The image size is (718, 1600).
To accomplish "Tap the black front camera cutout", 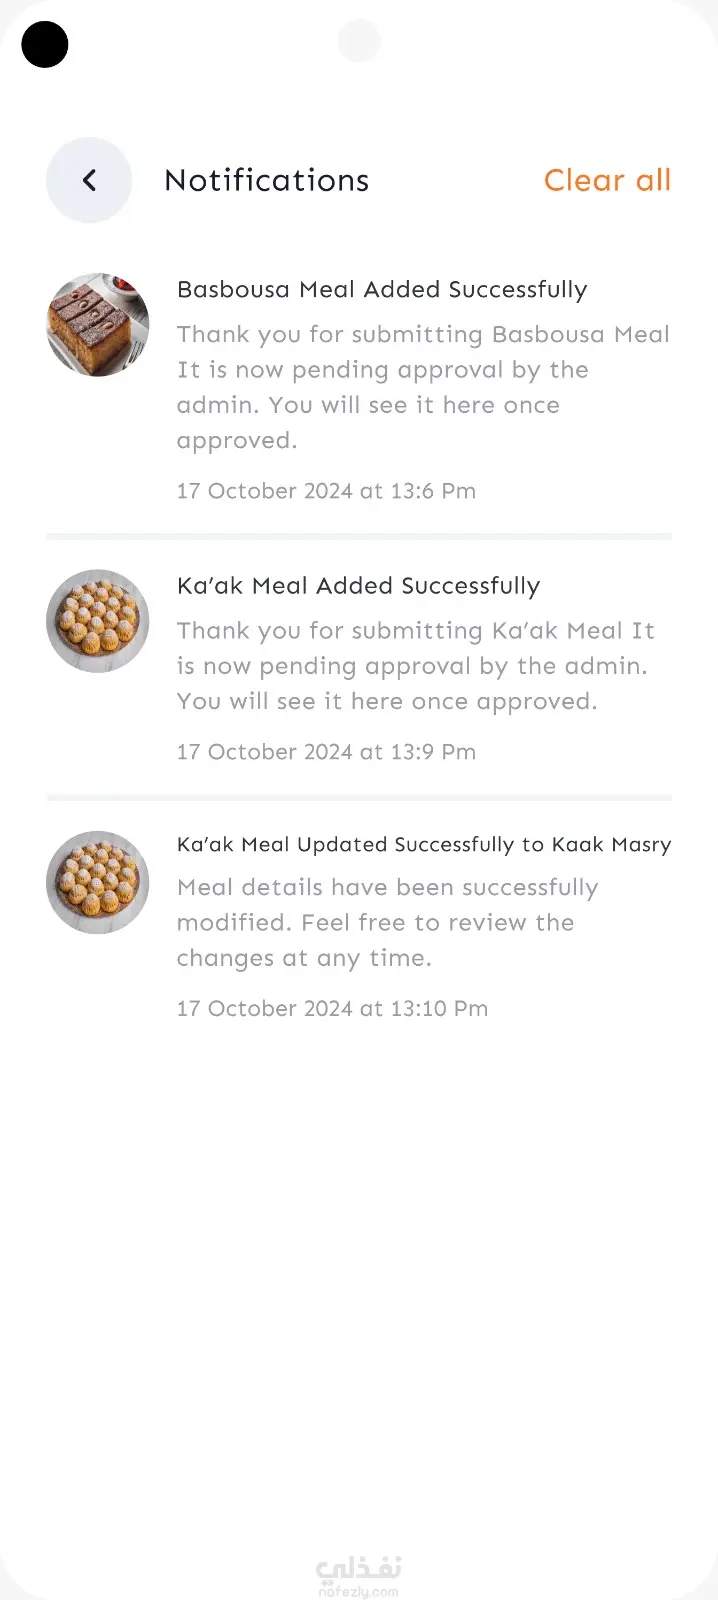I will (x=45, y=44).
